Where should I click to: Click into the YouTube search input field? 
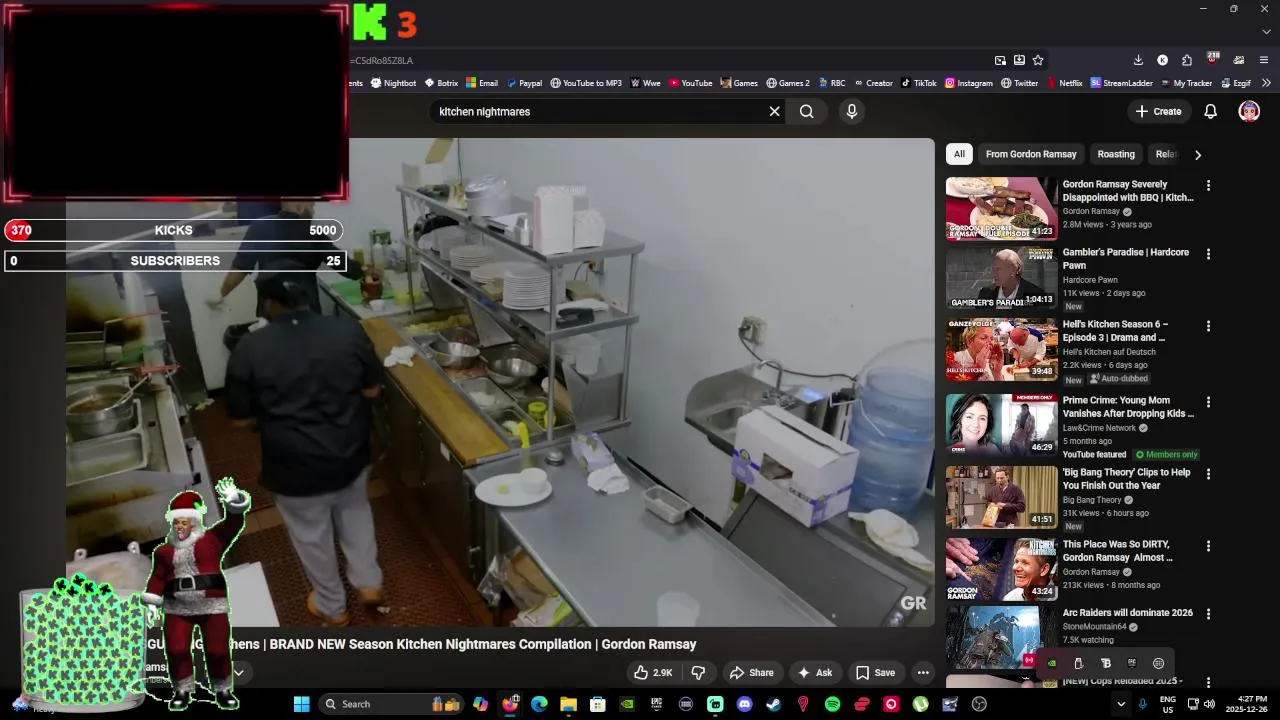coord(600,111)
